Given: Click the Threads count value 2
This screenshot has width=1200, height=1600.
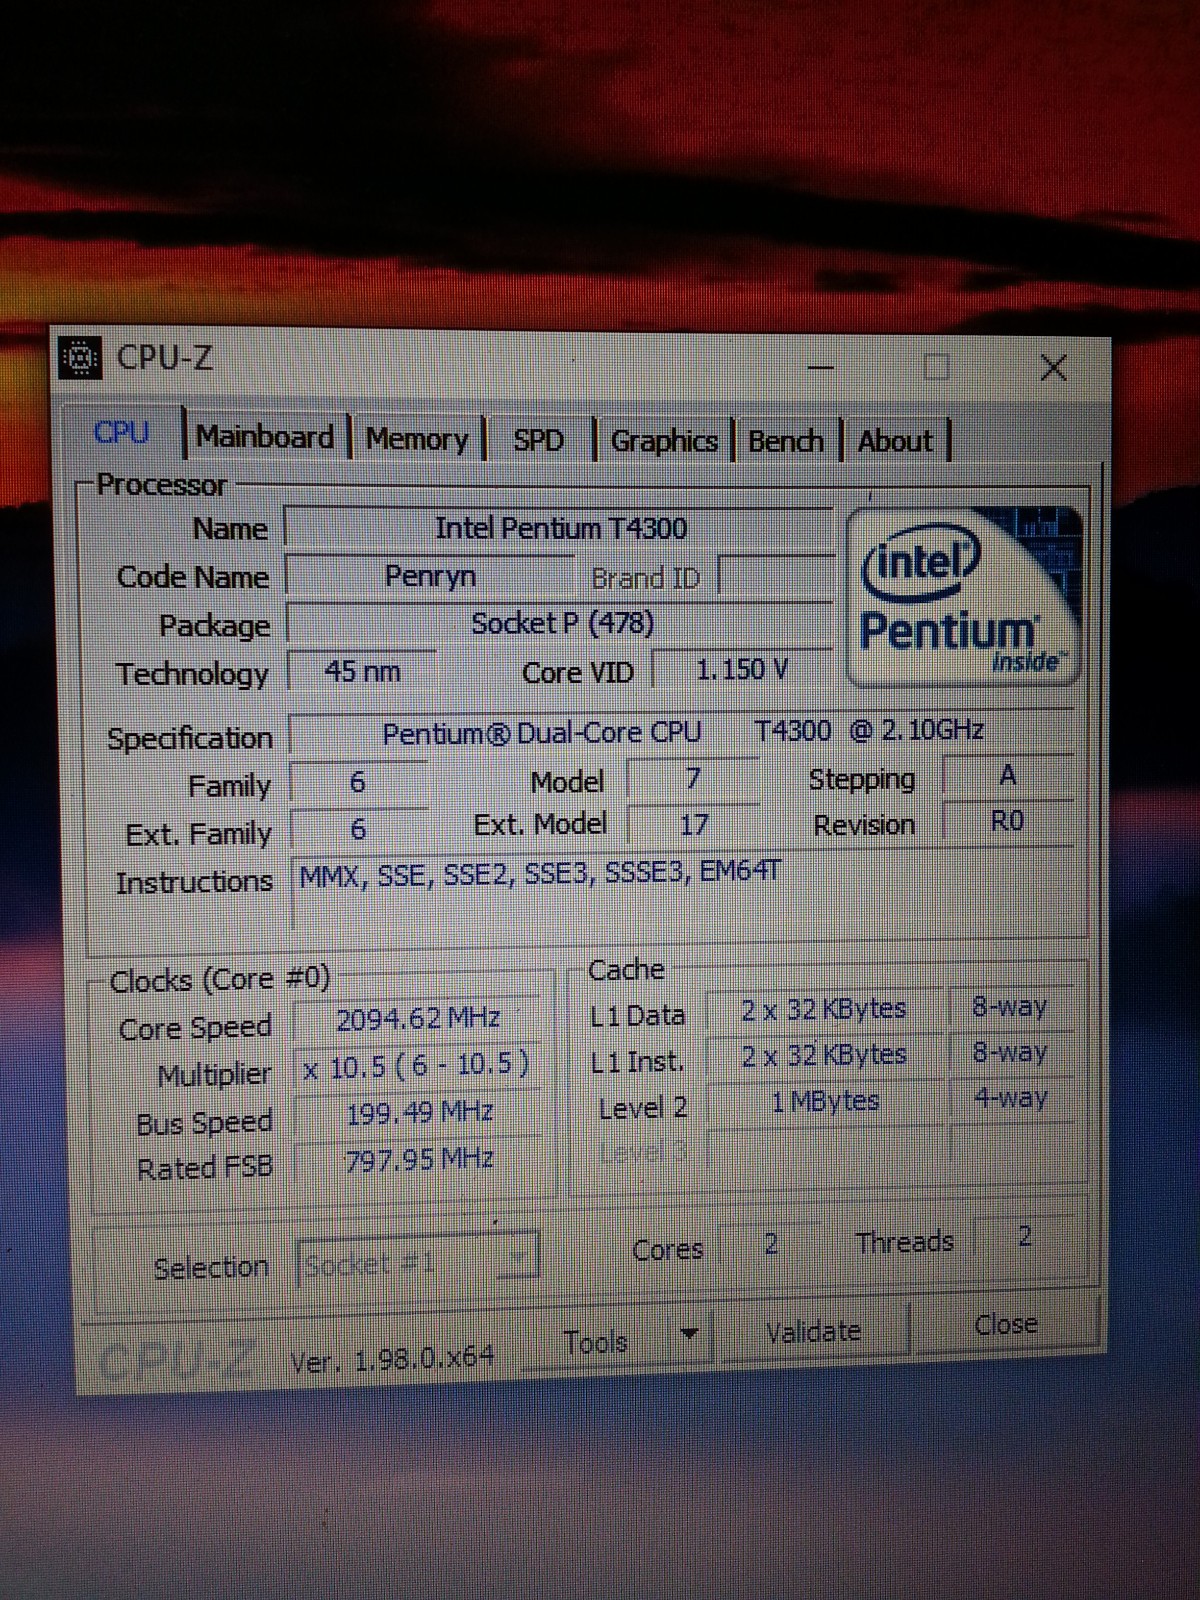Looking at the screenshot, I should (x=1026, y=1237).
